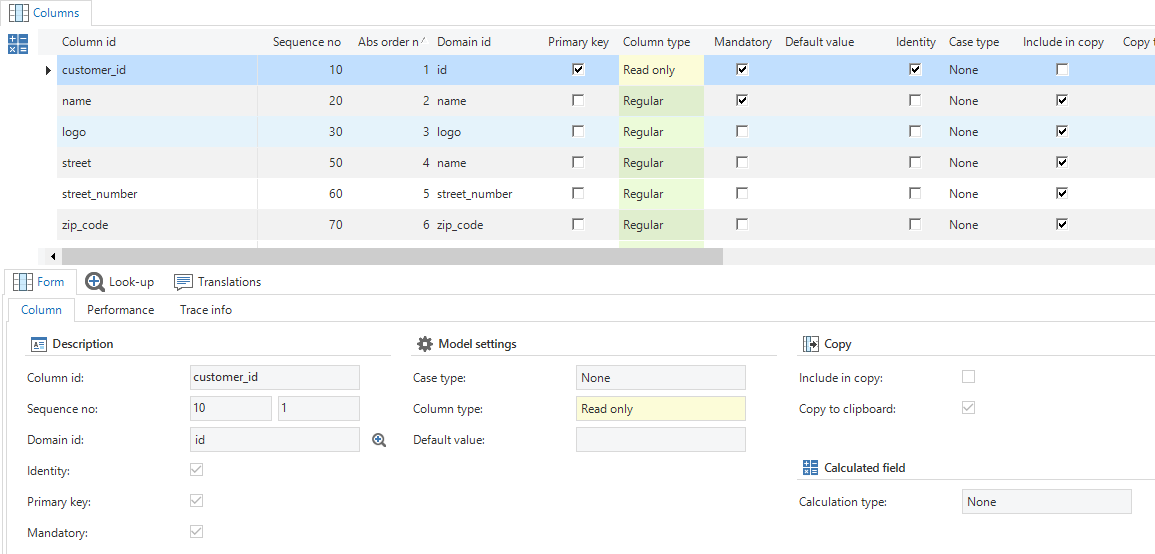The width and height of the screenshot is (1155, 554).
Task: Click the Translations tab speech icon
Action: (x=183, y=282)
